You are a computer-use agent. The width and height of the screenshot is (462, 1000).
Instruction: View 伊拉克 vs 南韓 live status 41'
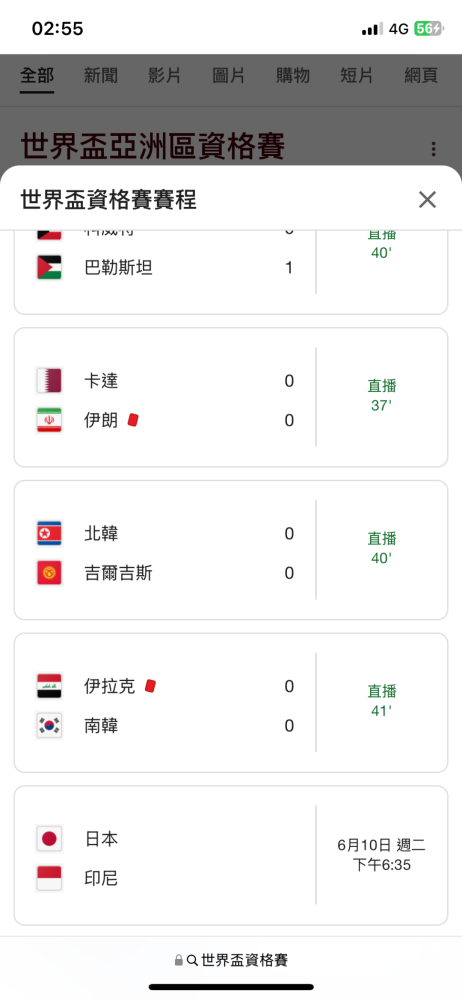[x=382, y=700]
